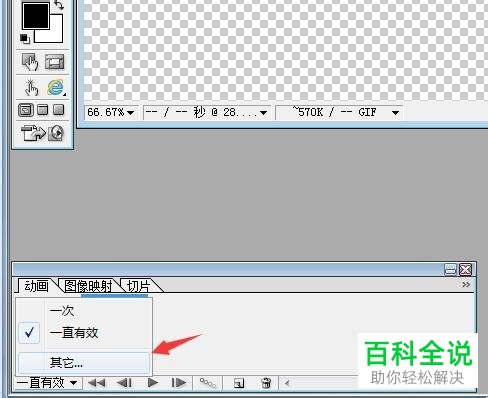Click the black foreground color swatch
The image size is (488, 398).
tap(36, 15)
